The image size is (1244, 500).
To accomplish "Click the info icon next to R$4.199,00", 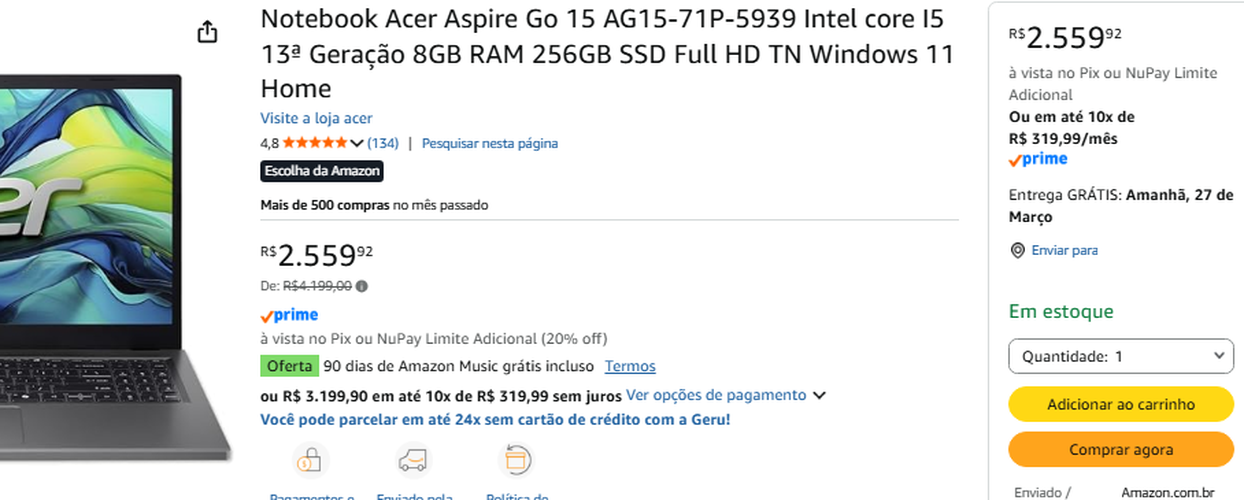I will 362,286.
